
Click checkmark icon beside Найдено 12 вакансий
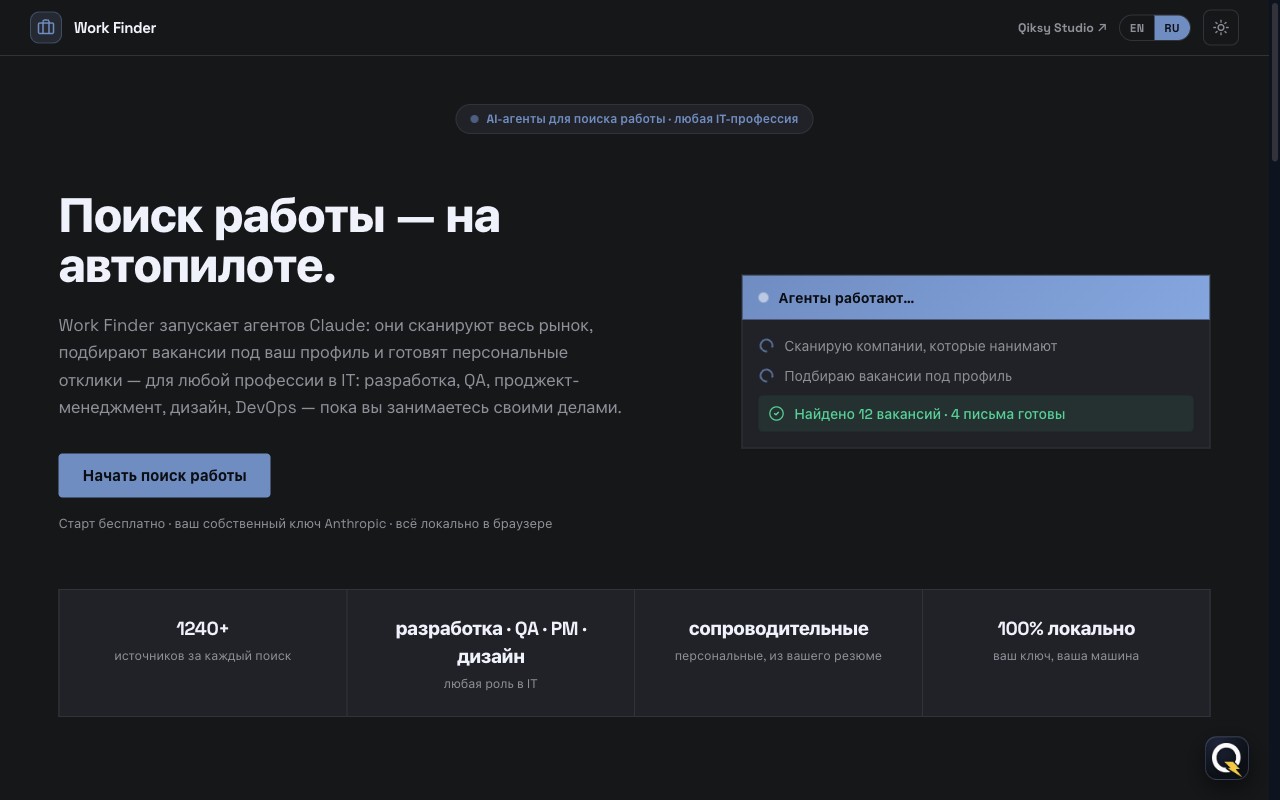coord(776,414)
